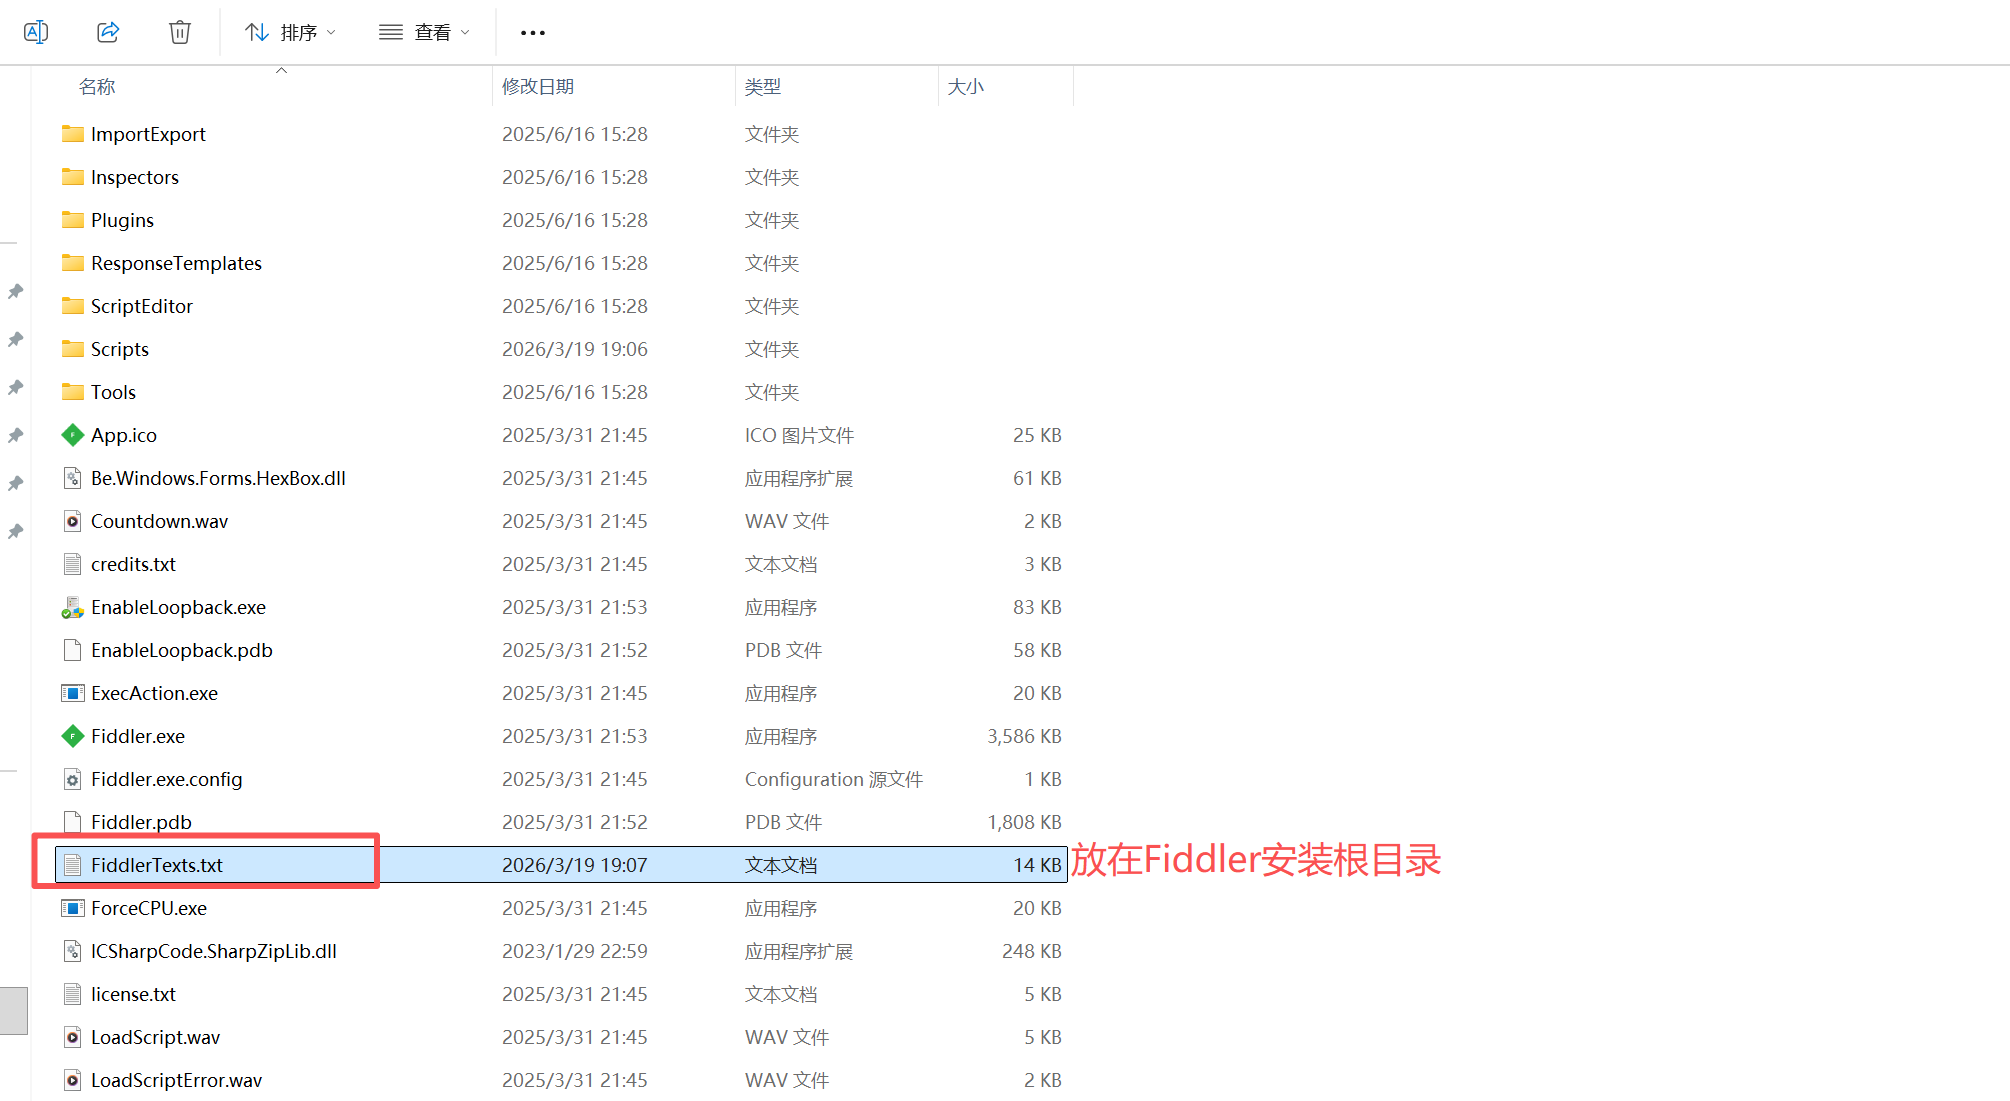
Task: Select the Inspectors folder
Action: 135,177
